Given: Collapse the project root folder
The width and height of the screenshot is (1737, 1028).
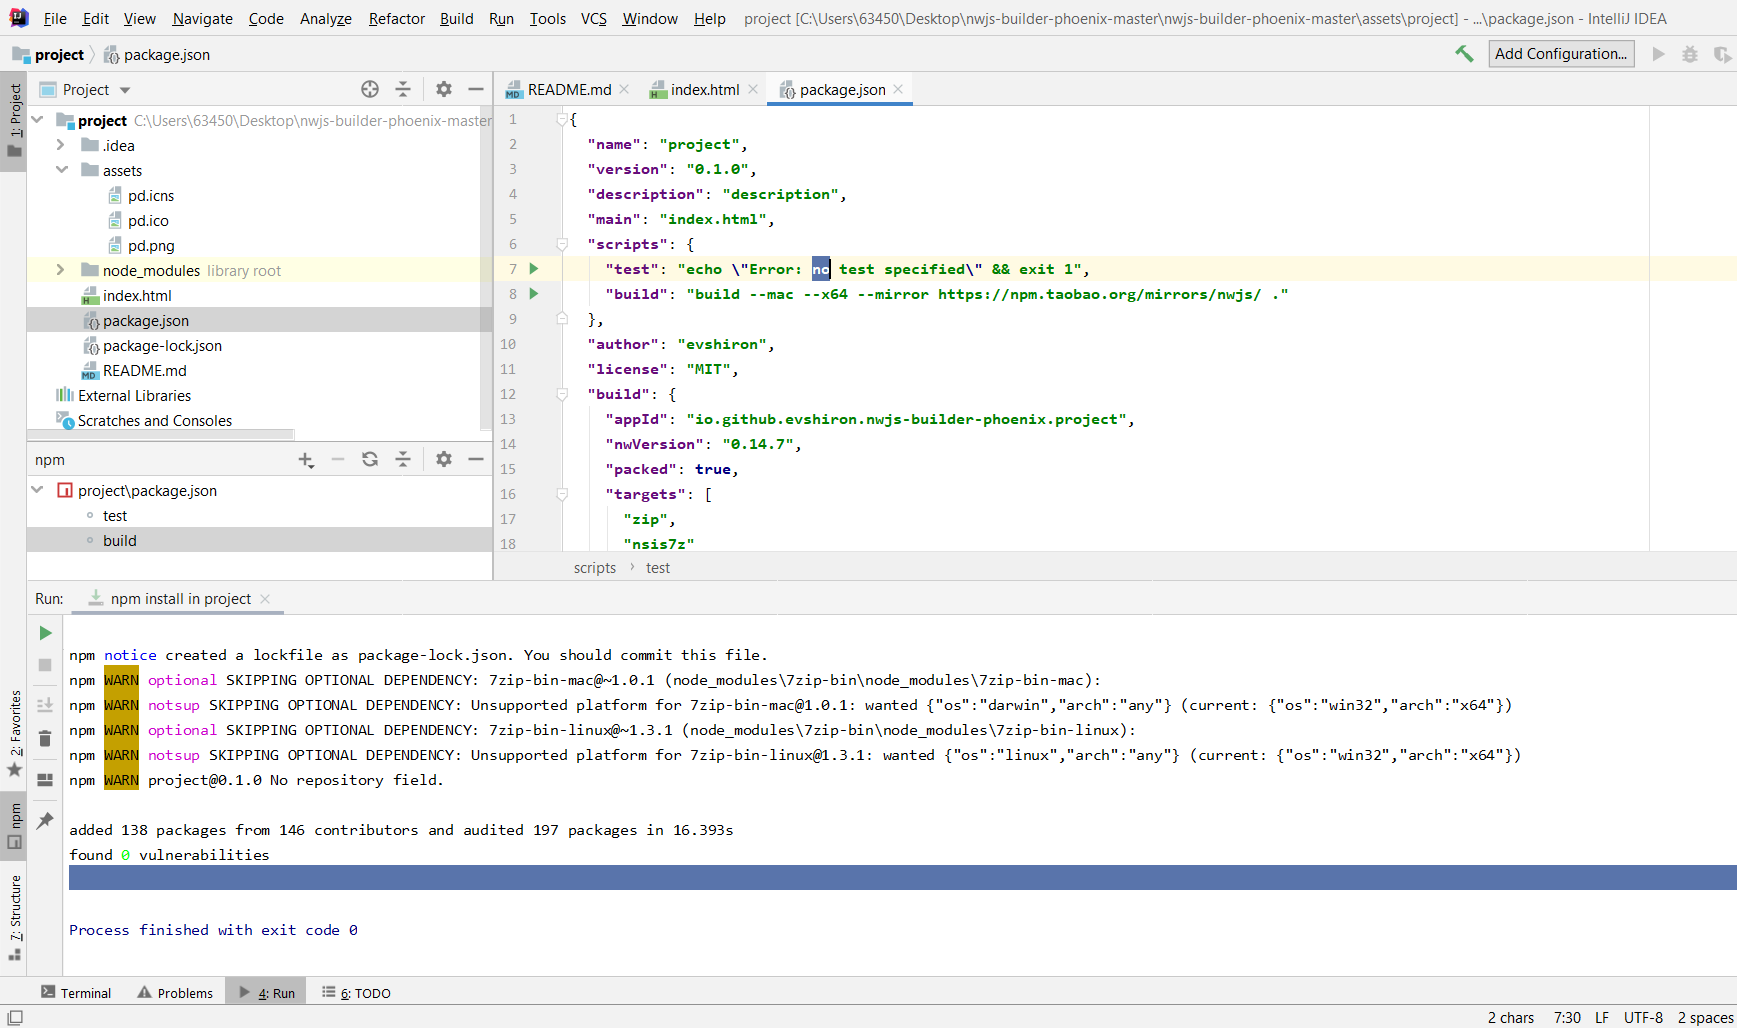Looking at the screenshot, I should 38,120.
